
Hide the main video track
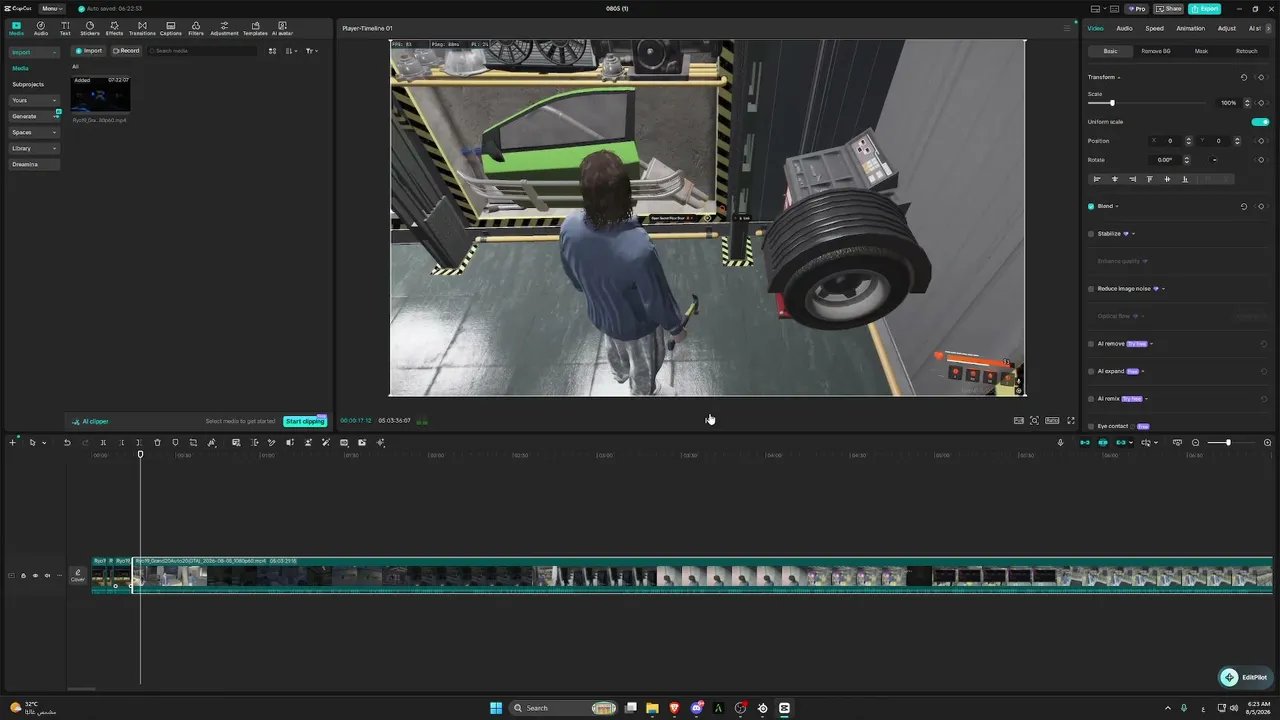coord(35,576)
